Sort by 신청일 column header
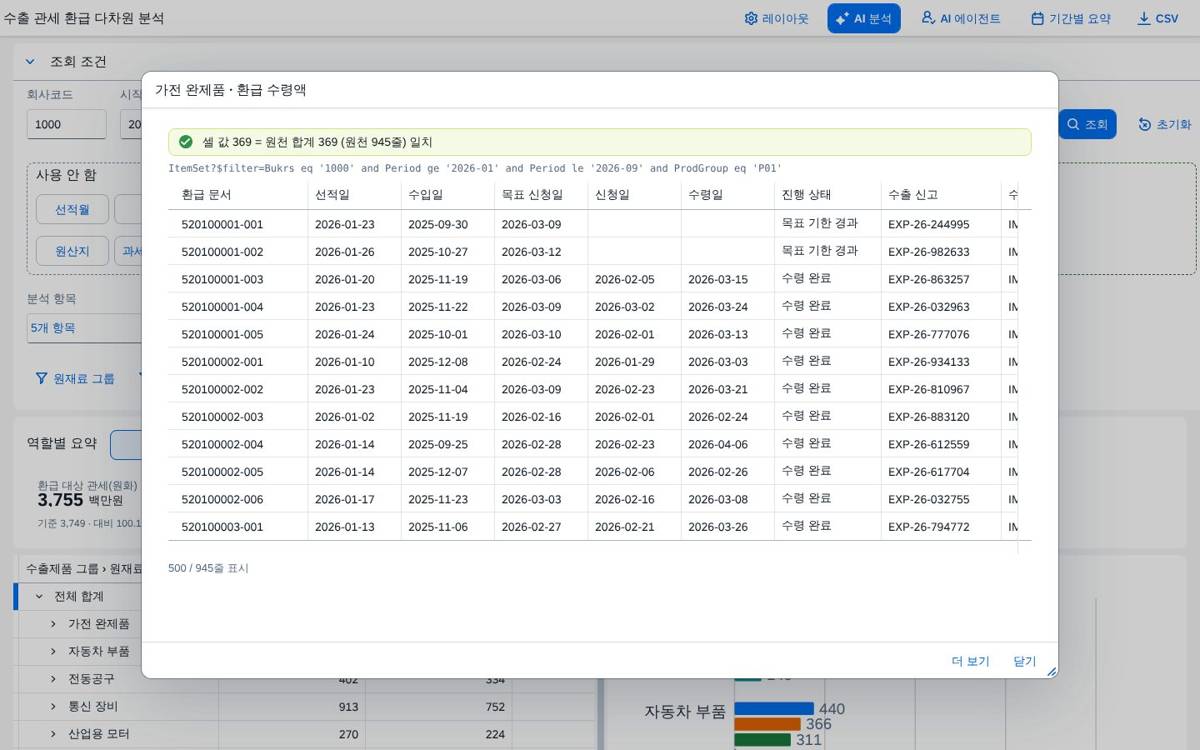 [634, 195]
